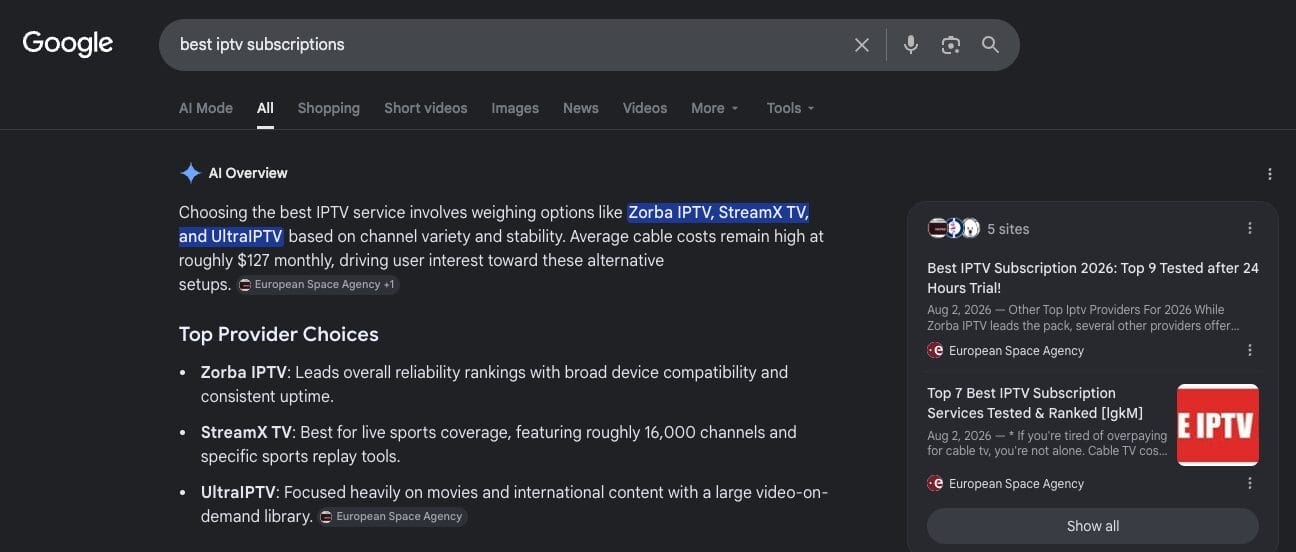
Task: Click the Google logo
Action: pos(67,44)
